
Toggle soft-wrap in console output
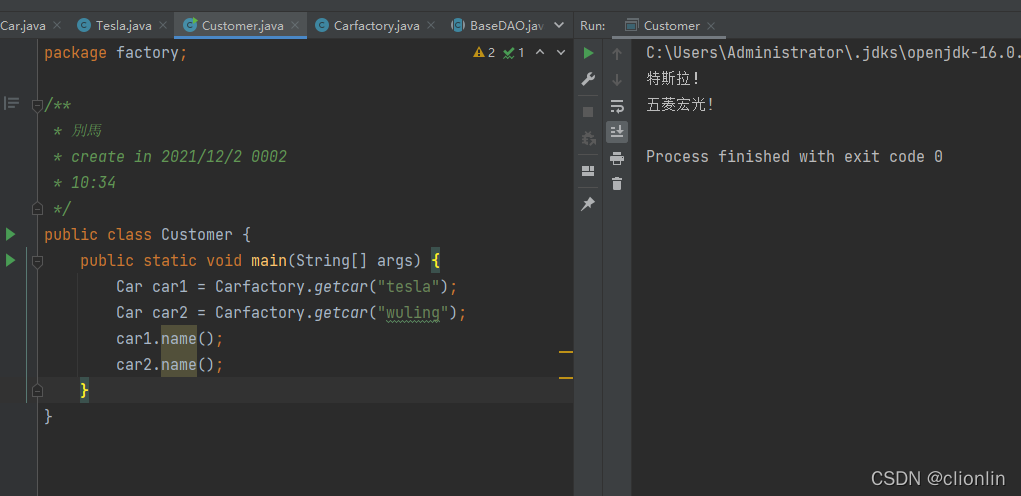coord(617,106)
